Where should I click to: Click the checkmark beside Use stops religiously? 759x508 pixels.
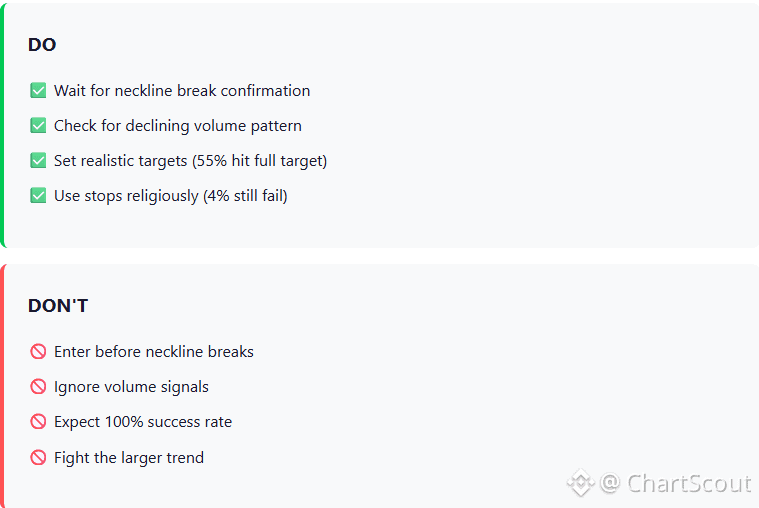coord(38,196)
